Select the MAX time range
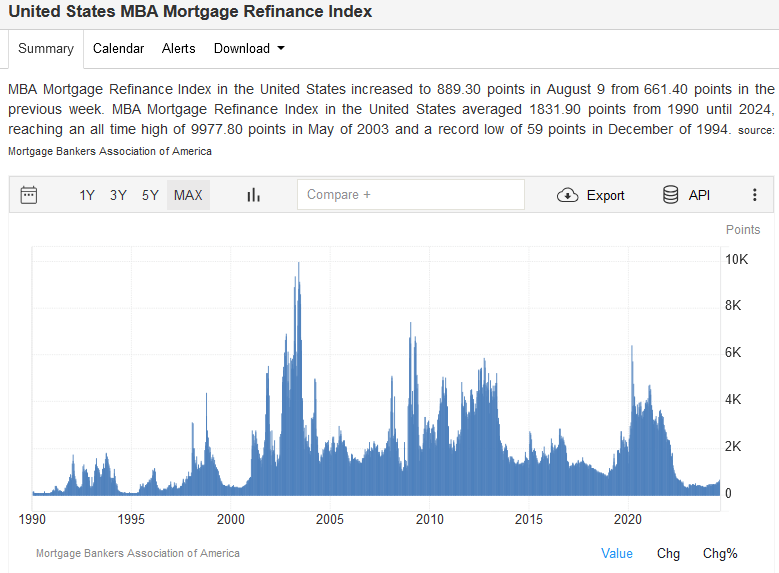Screen dimensions: 779x573 188,195
